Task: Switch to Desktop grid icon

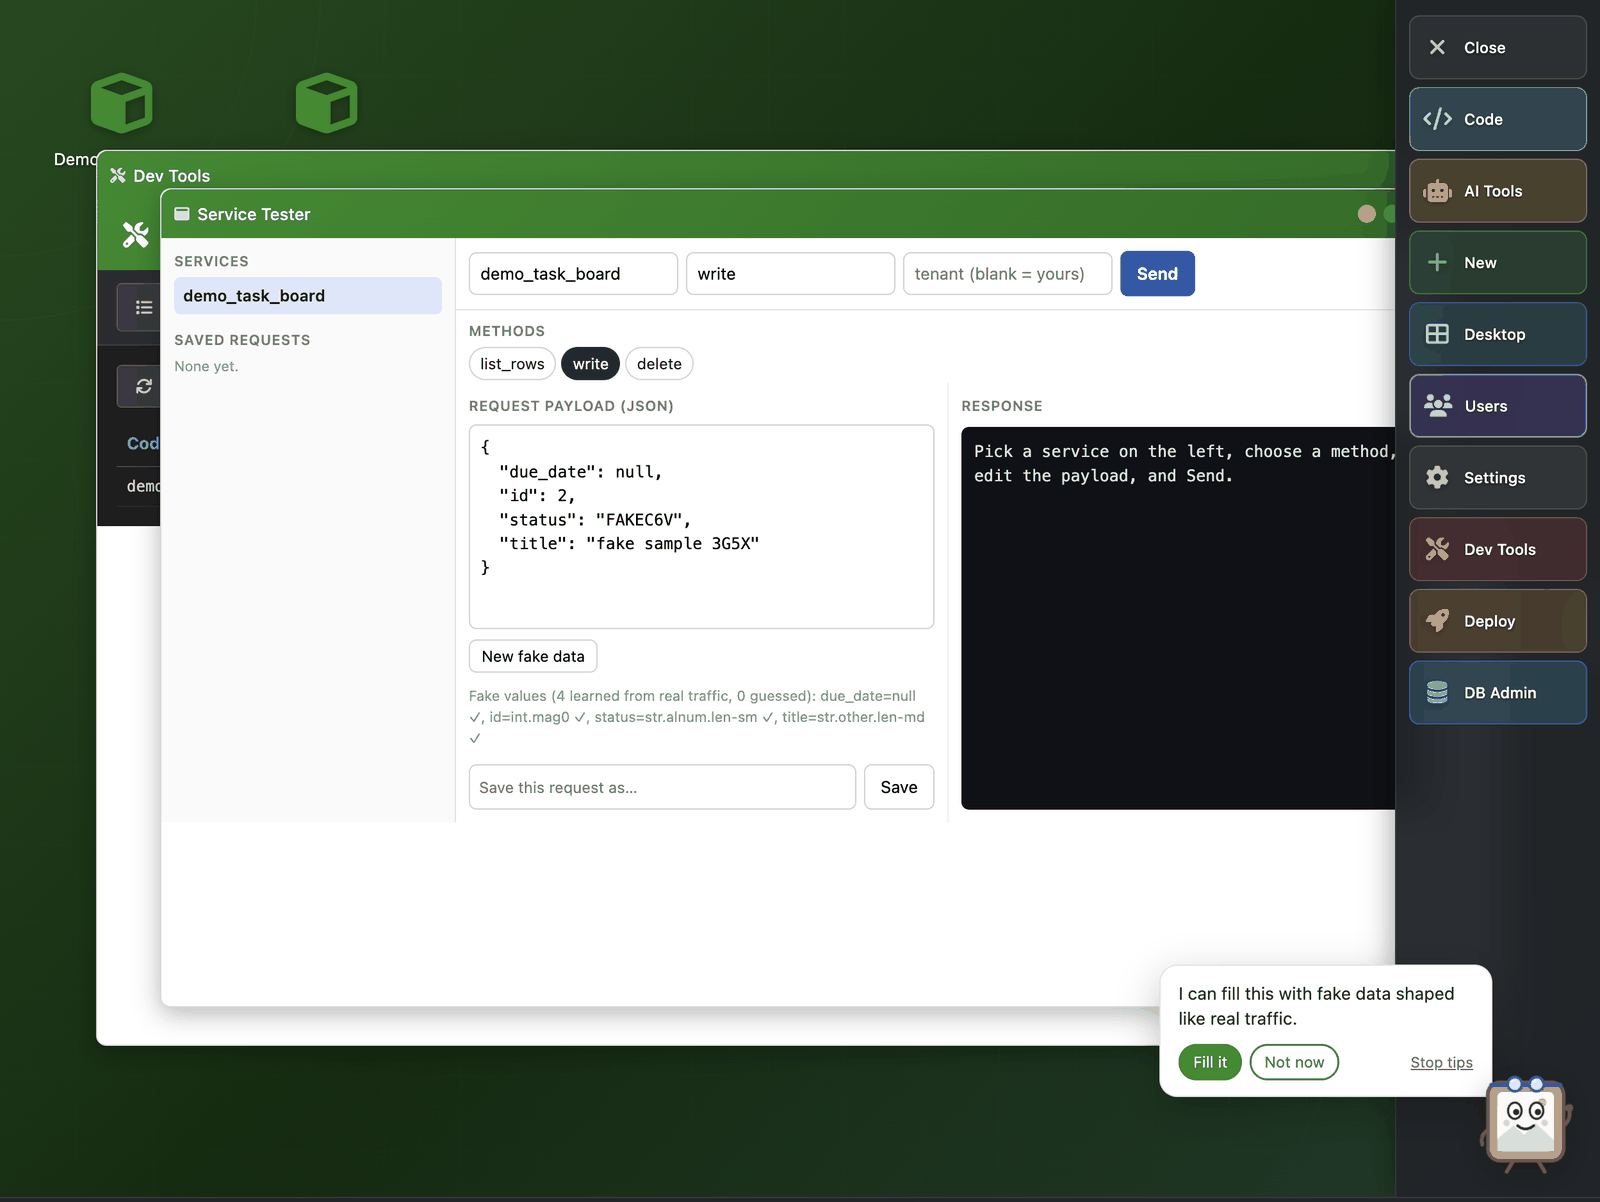Action: coord(1437,334)
